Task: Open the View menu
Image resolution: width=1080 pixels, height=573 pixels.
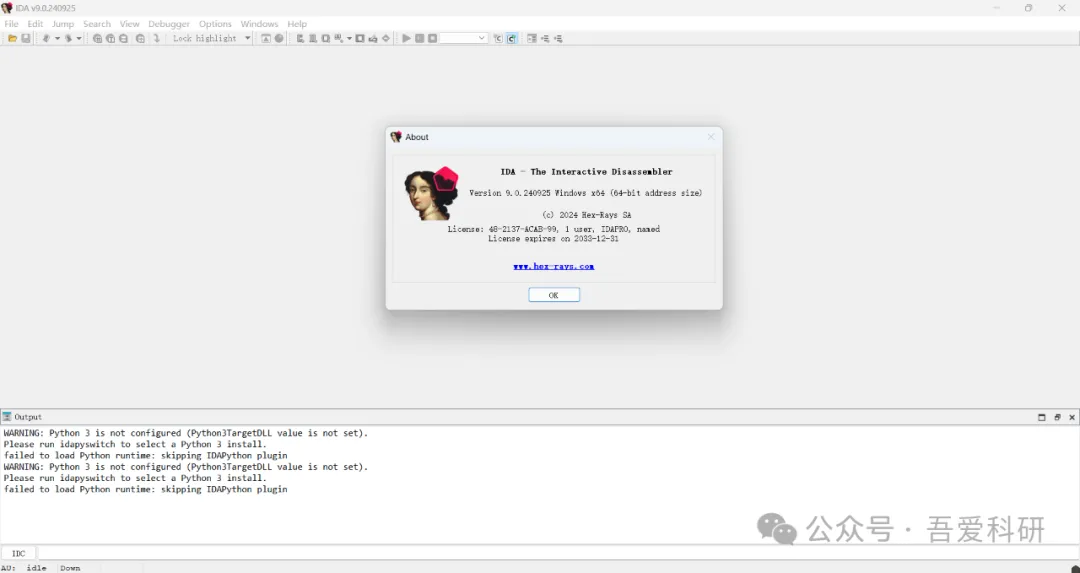Action: [x=129, y=23]
